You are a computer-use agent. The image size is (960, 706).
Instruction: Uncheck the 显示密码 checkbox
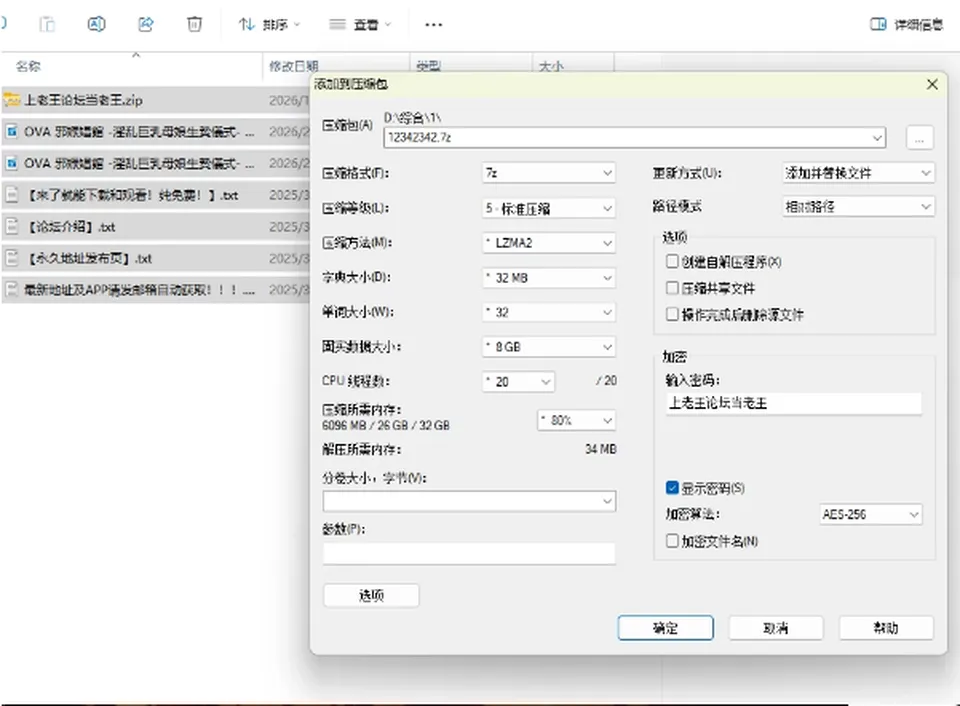(x=672, y=487)
